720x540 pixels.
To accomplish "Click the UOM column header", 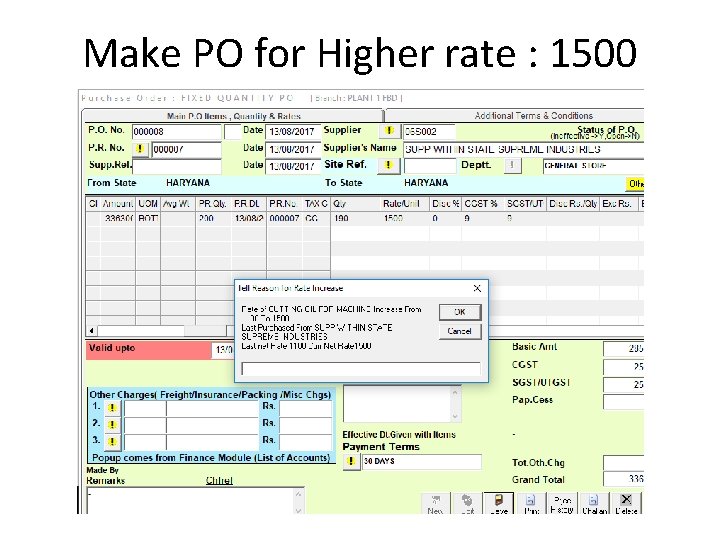I will 148,203.
